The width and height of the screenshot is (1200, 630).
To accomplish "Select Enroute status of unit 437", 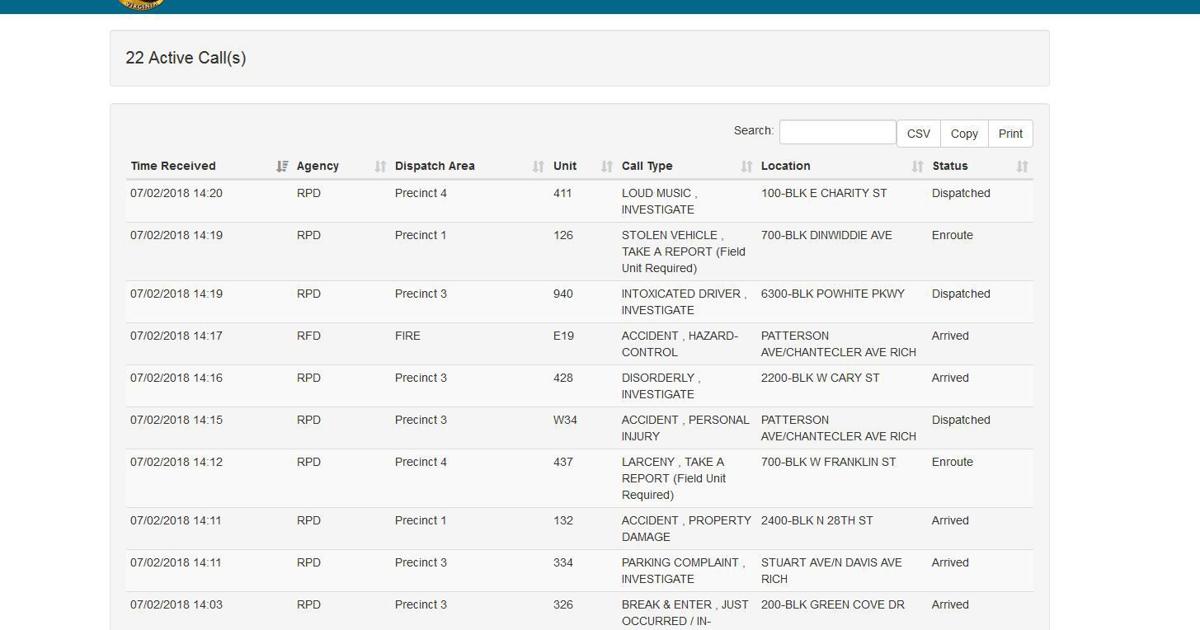I will 952,462.
